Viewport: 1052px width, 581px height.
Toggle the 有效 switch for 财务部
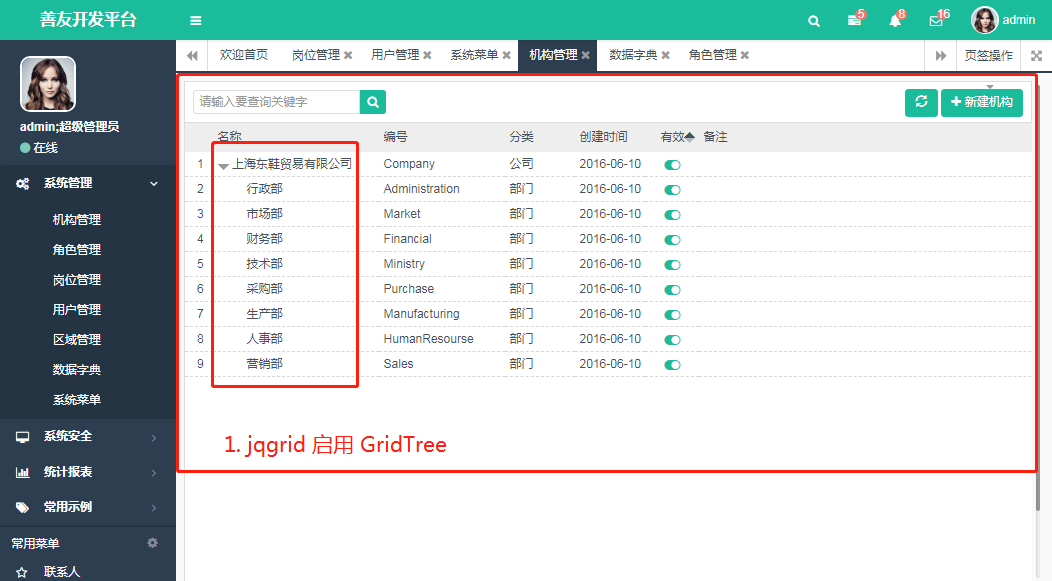pyautogui.click(x=672, y=240)
